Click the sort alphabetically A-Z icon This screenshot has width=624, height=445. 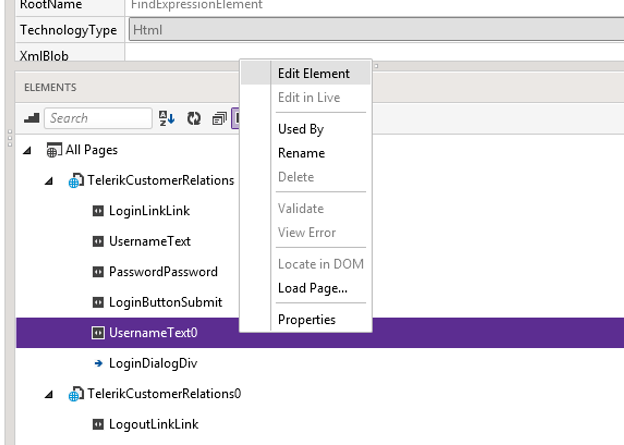click(x=167, y=118)
